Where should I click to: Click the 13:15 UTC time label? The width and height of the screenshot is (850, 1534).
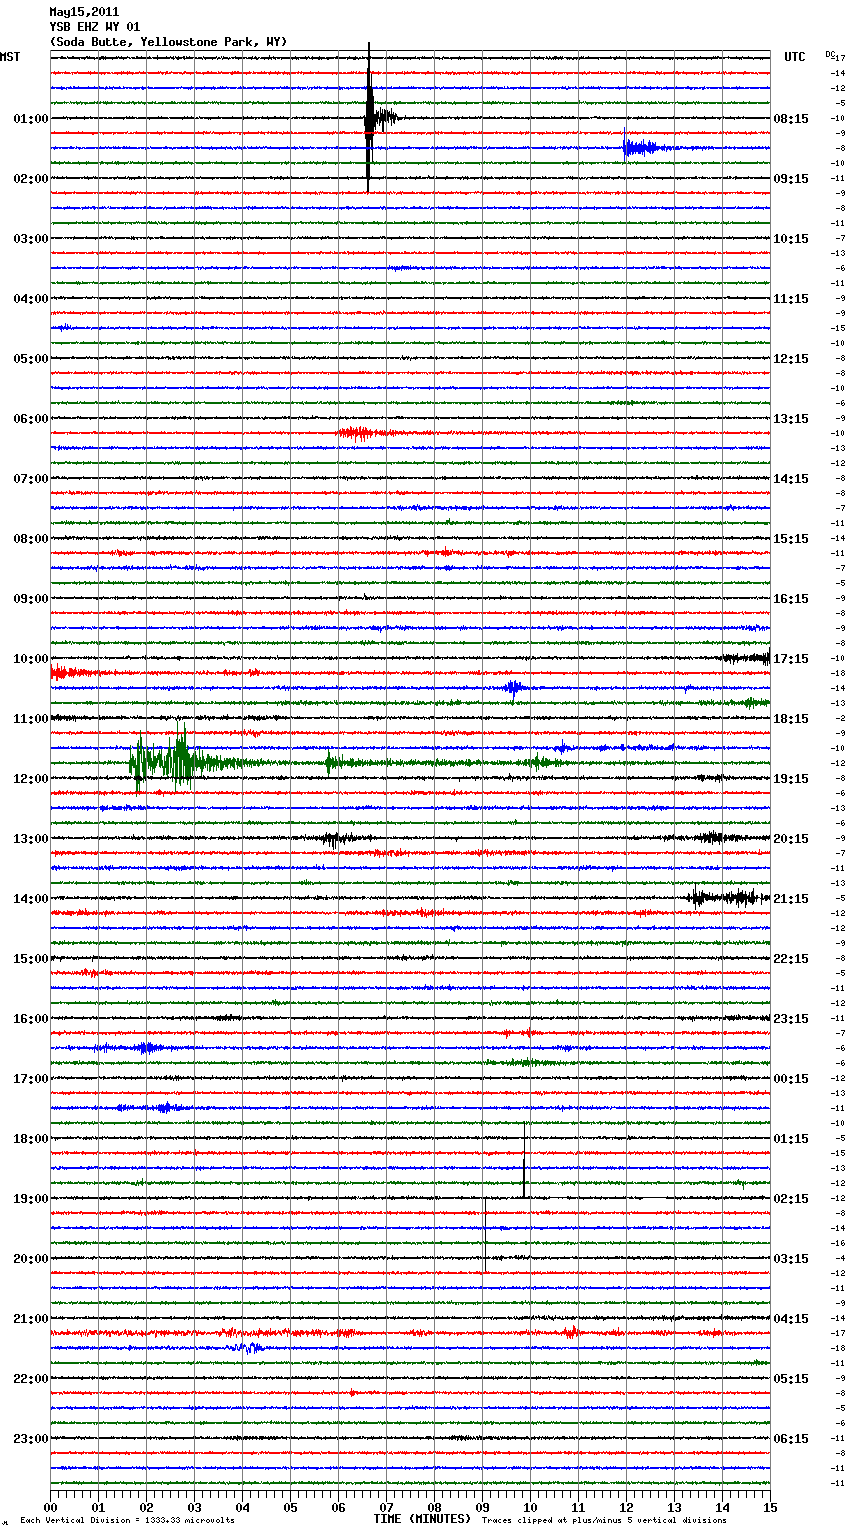pos(791,419)
